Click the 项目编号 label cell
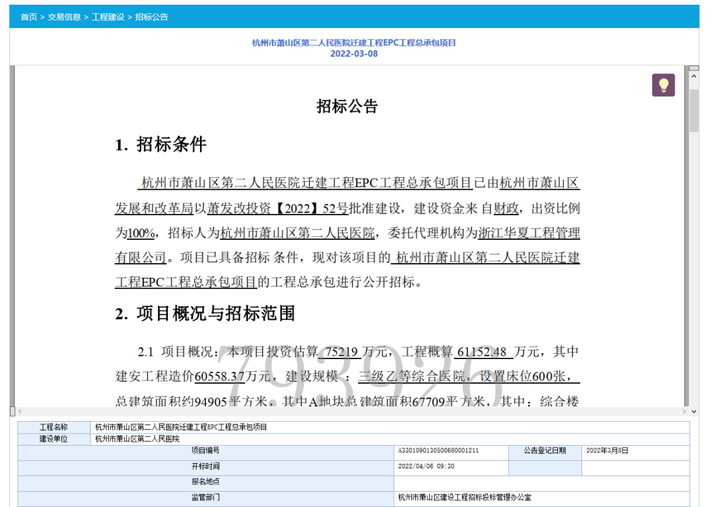Screen dimensions: 720x507 click(x=205, y=451)
